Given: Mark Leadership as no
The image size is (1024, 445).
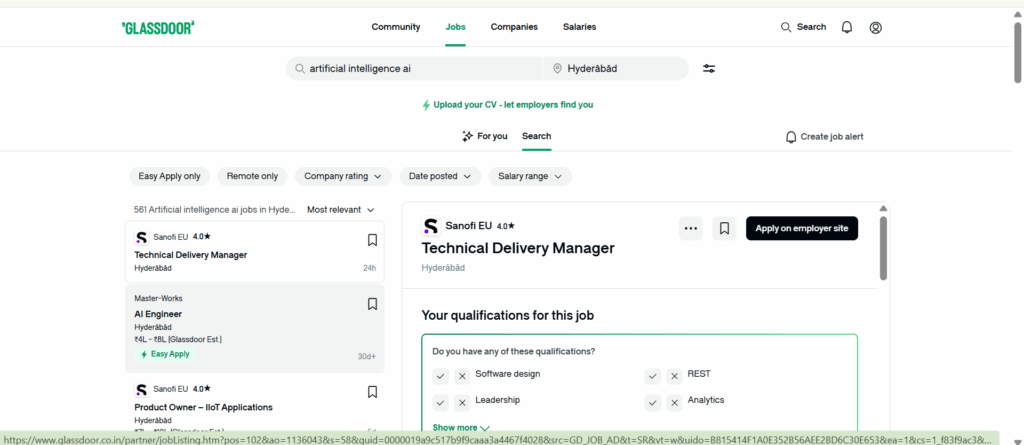Looking at the screenshot, I should point(462,403).
